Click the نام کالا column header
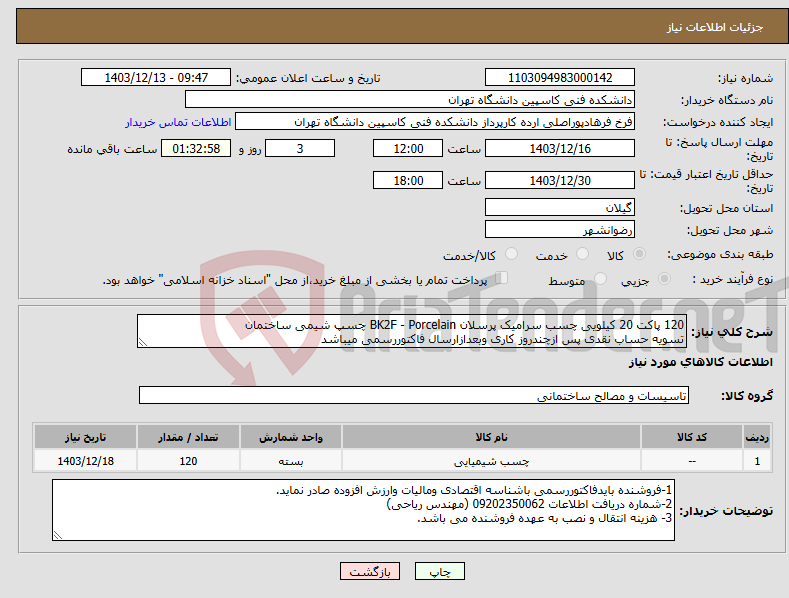The image size is (789, 598). 491,437
